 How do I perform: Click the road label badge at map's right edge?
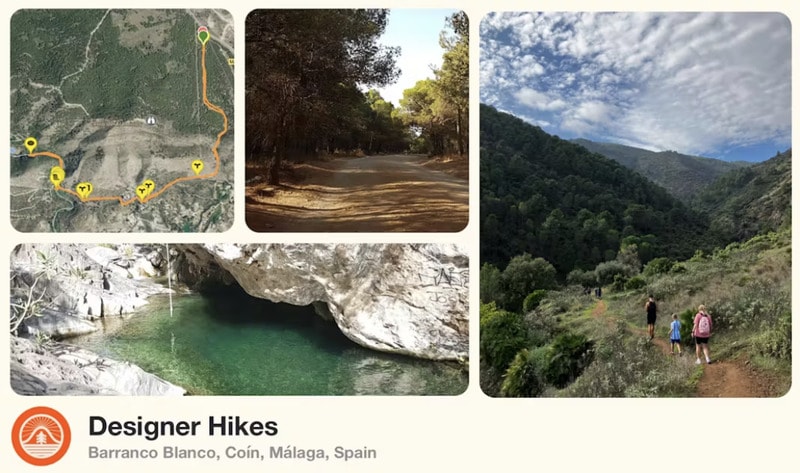(231, 61)
